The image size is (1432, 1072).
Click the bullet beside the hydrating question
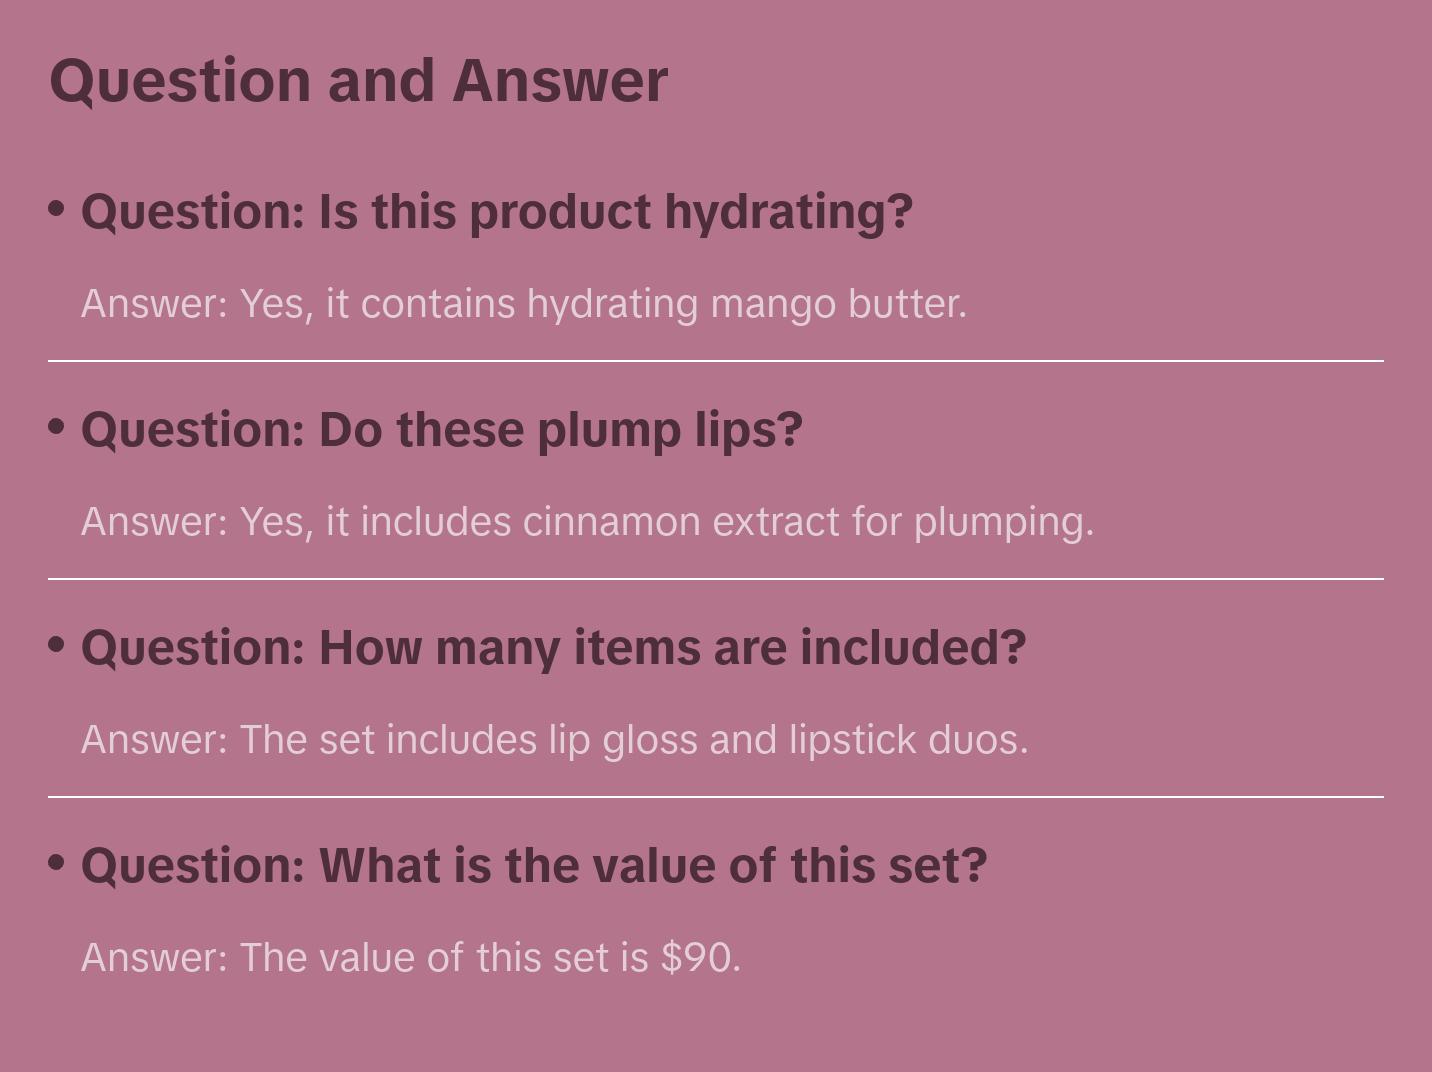click(x=57, y=209)
